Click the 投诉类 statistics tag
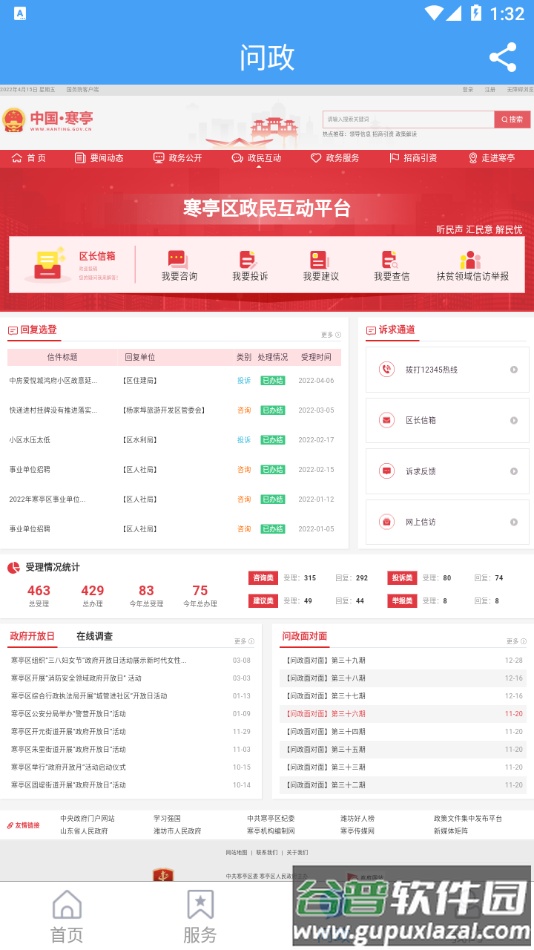Image resolution: width=534 pixels, height=950 pixels. [x=402, y=578]
